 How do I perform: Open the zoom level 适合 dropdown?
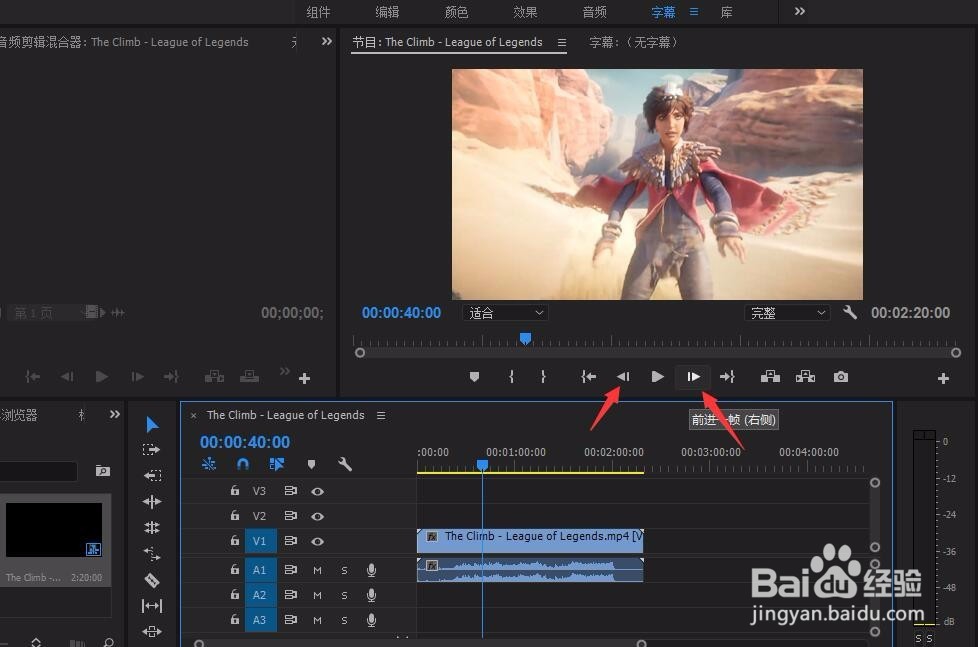click(506, 313)
